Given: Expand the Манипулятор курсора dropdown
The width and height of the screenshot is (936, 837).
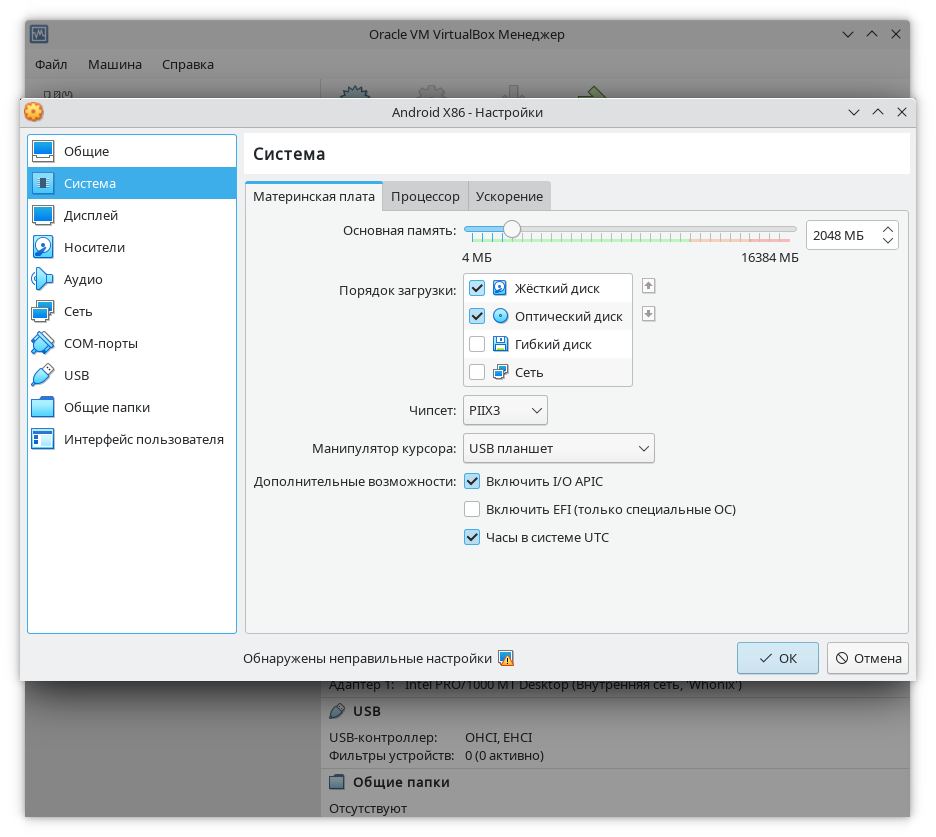Looking at the screenshot, I should coord(559,448).
